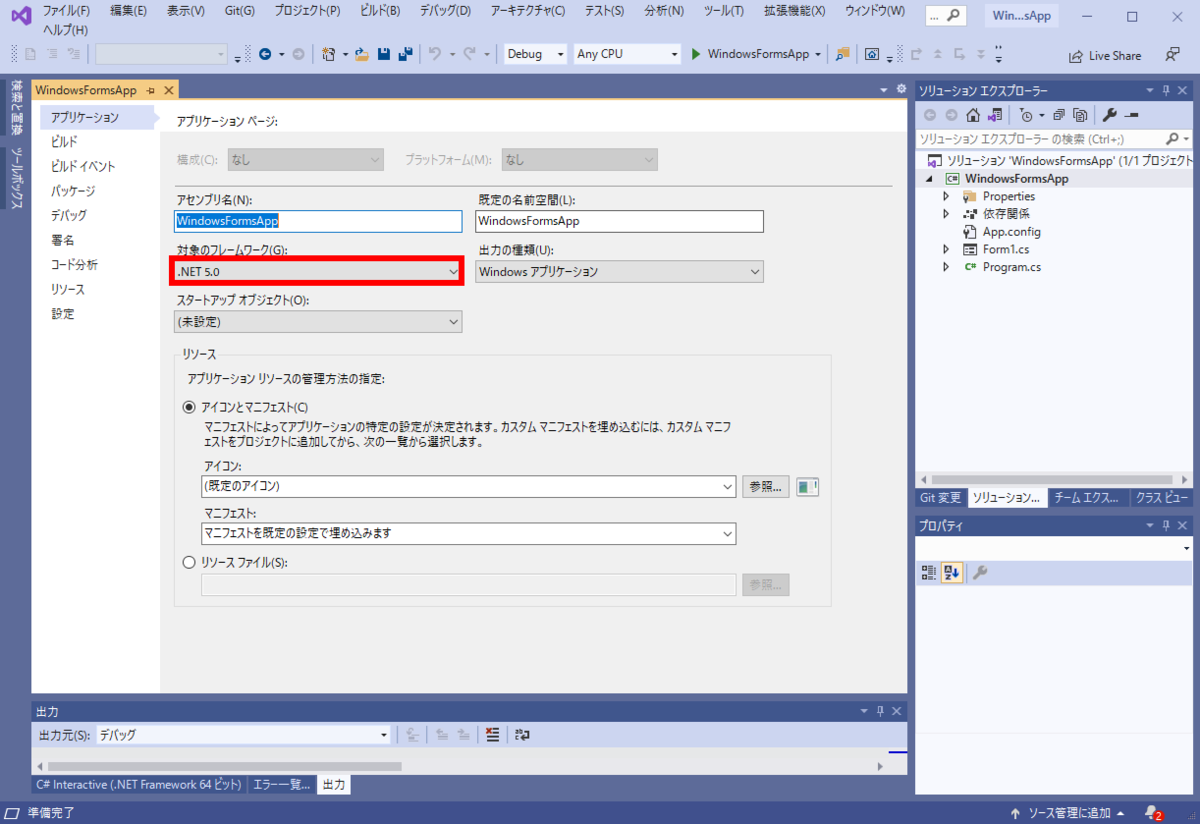Open the 対象のフレームワーク .NET 5.0 dropdown
The image size is (1200, 824).
tap(318, 271)
